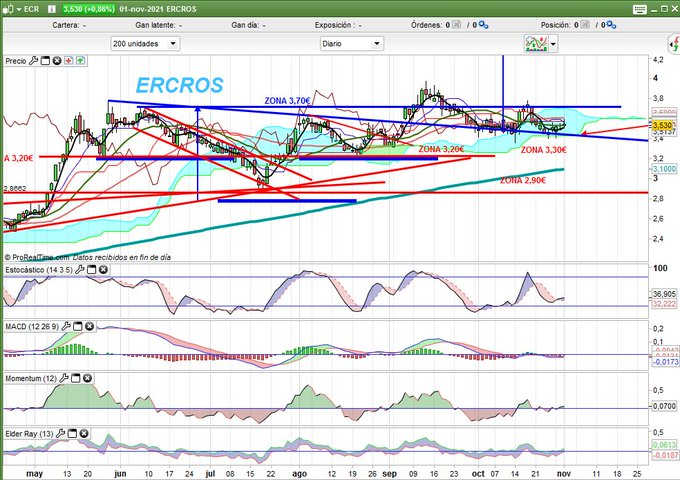Open Elder Ray indicator settings wrench
This screenshot has height=480, width=680.
pos(61,433)
